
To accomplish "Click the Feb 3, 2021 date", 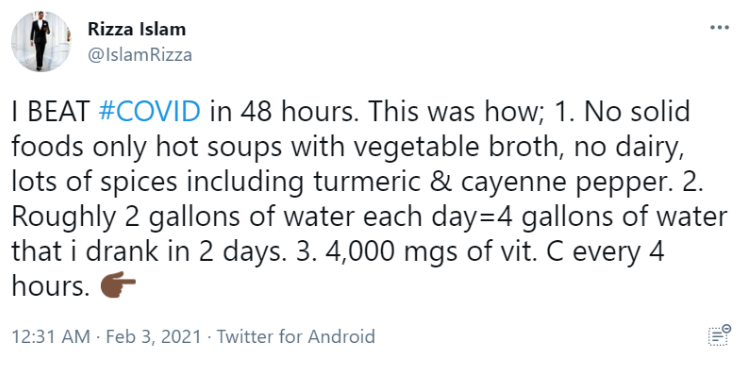I will point(153,337).
